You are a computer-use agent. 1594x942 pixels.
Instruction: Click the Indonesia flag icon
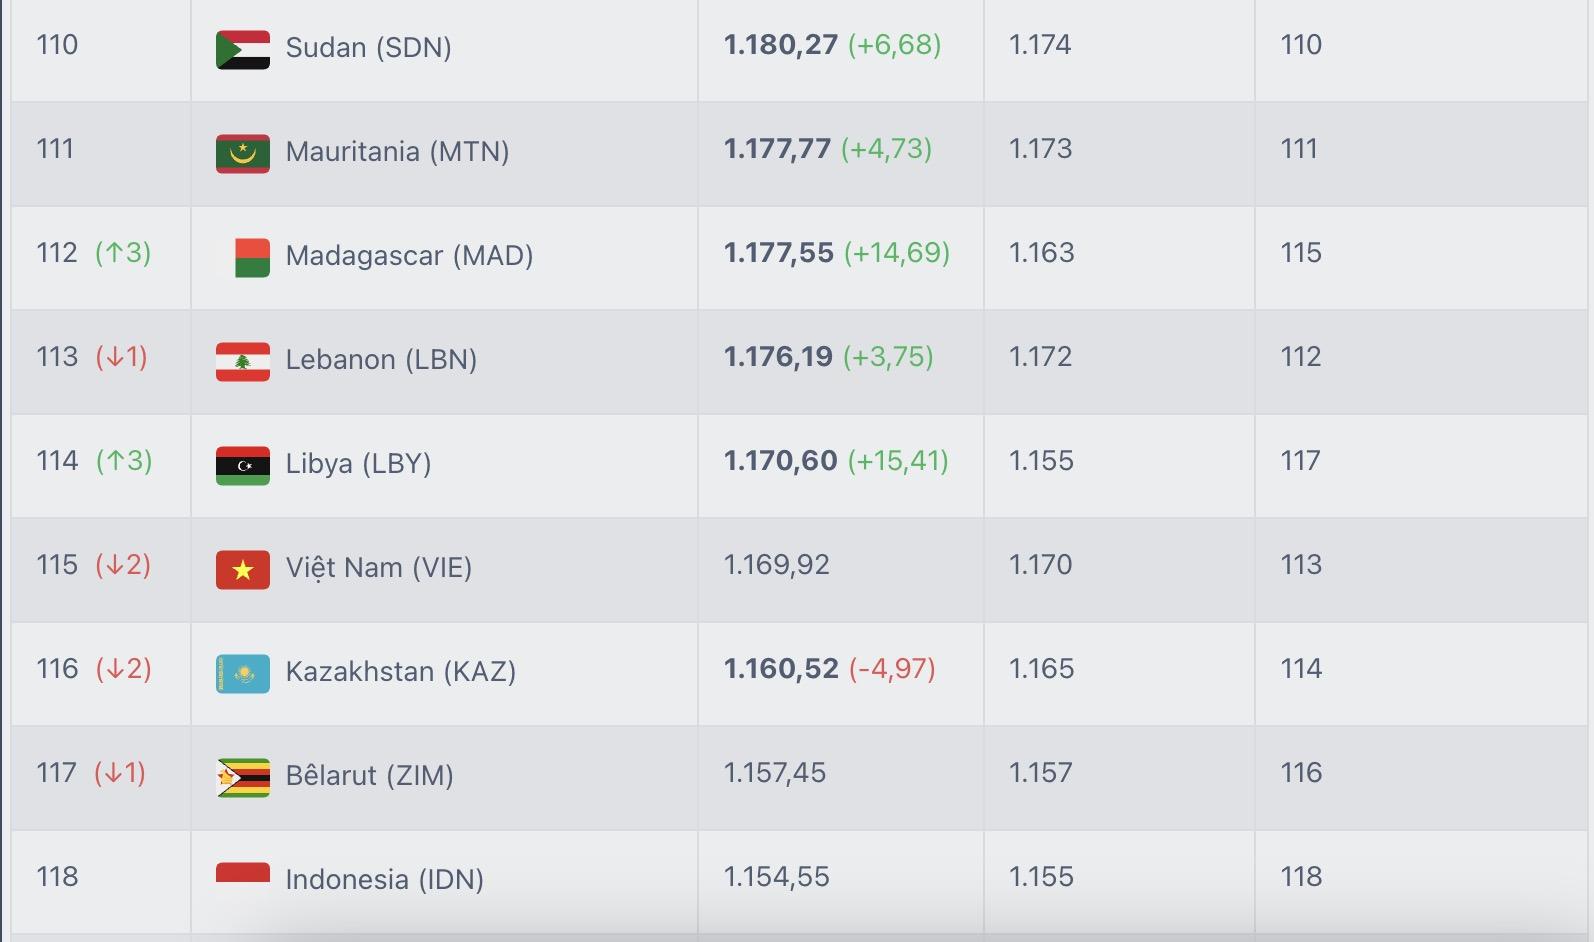click(243, 873)
